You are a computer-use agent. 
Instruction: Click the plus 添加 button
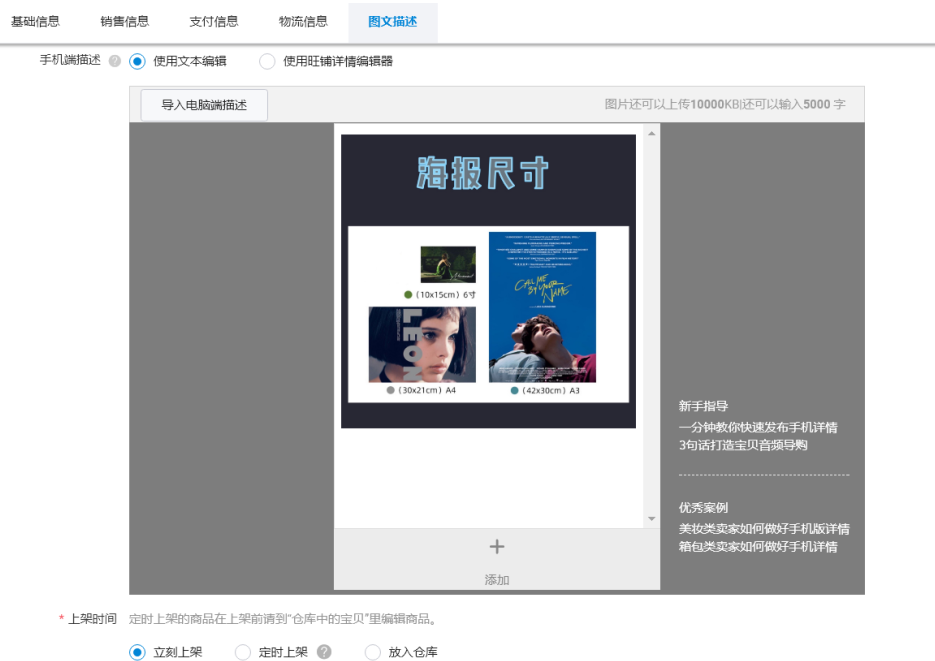coord(497,560)
